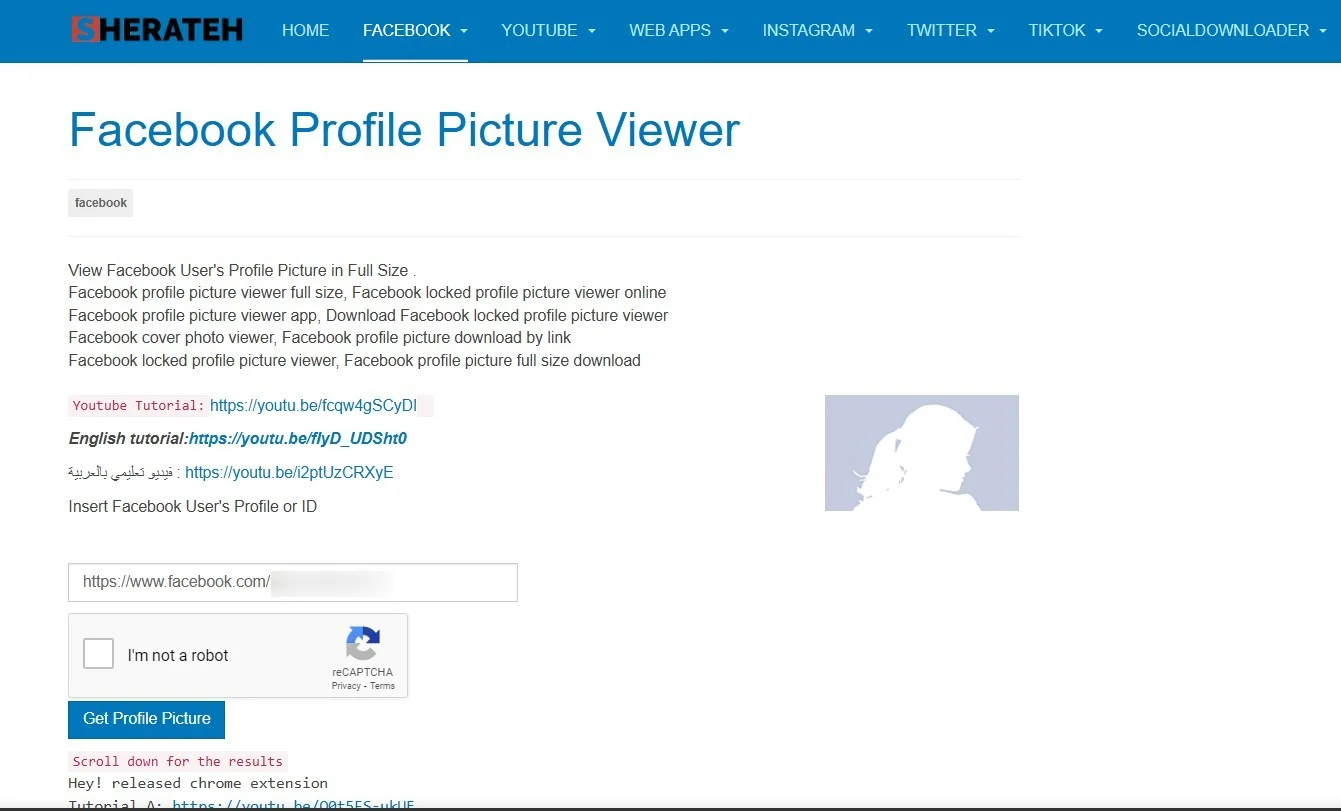This screenshot has width=1341, height=811.
Task: Go to the Home page
Action: pos(305,30)
